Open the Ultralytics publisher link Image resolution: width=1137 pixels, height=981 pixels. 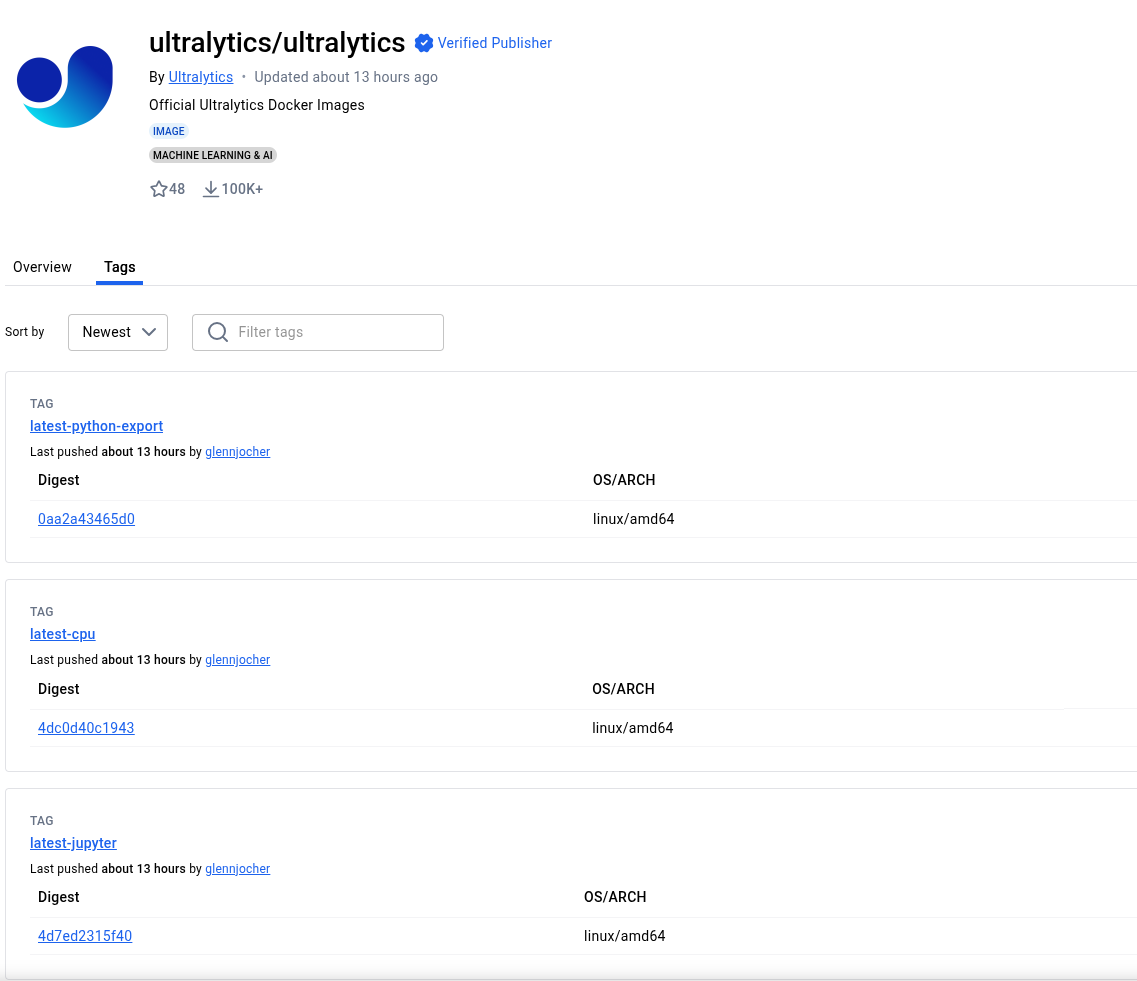[x=201, y=77]
